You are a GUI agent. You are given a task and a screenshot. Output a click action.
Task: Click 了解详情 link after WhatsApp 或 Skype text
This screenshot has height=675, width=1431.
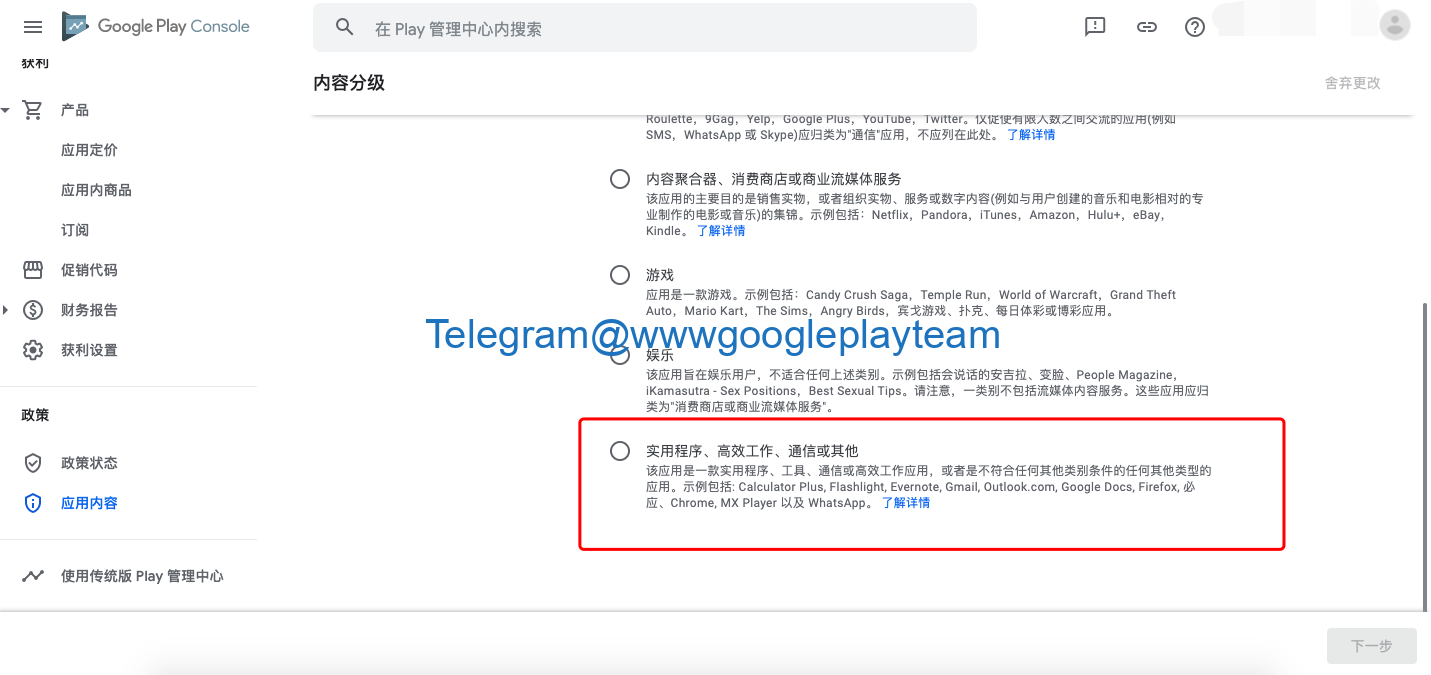click(x=1030, y=134)
